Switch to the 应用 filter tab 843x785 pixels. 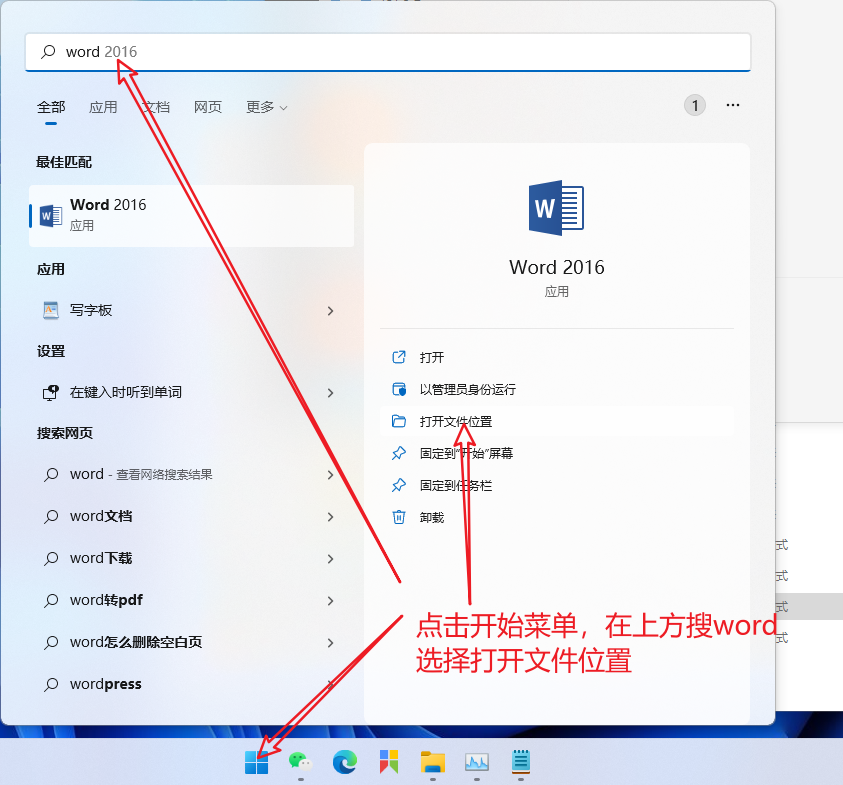pyautogui.click(x=103, y=107)
